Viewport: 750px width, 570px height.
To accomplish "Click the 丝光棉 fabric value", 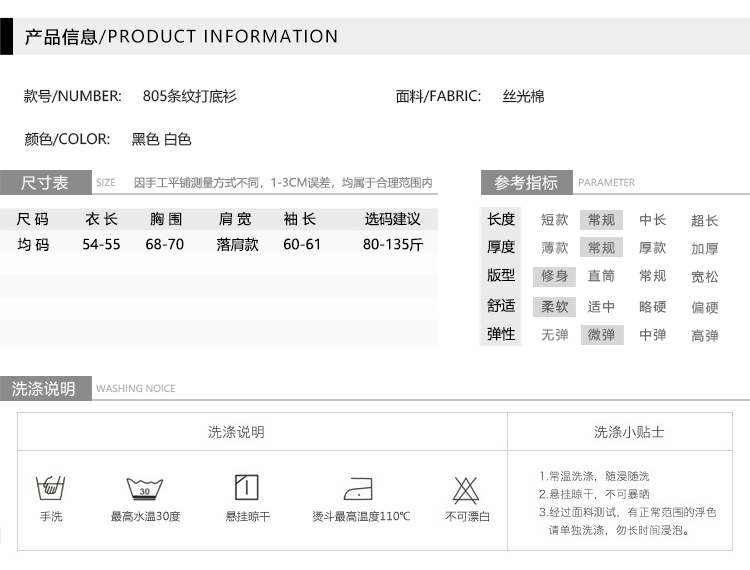I will [x=523, y=96].
